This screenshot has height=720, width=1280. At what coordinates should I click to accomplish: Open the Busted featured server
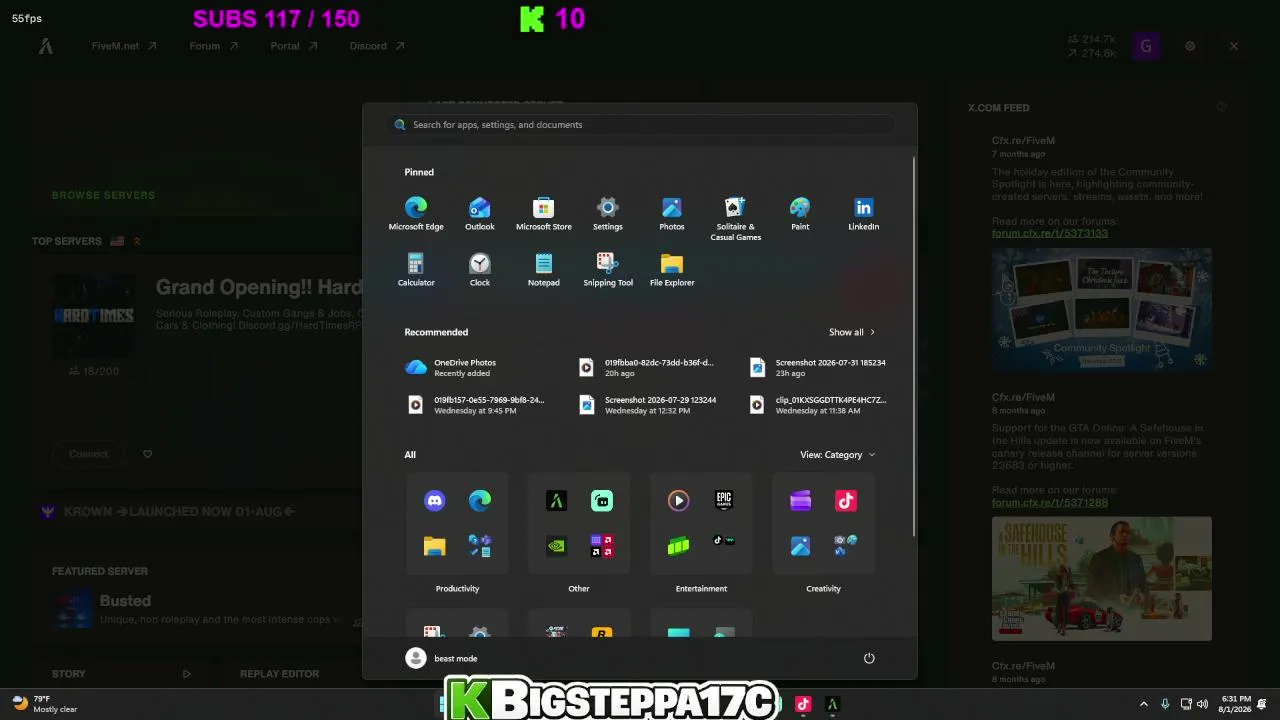tap(125, 601)
